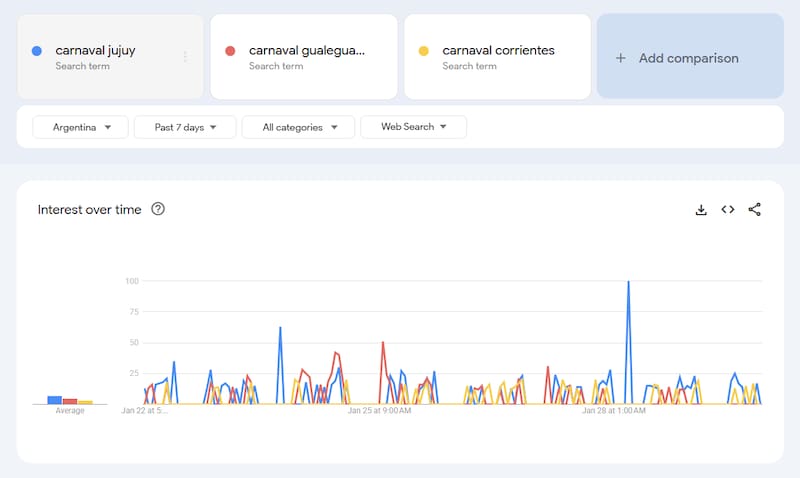The width and height of the screenshot is (800, 478).
Task: Click the Jan 25 at 9:00 AM axis label
Action: (379, 410)
